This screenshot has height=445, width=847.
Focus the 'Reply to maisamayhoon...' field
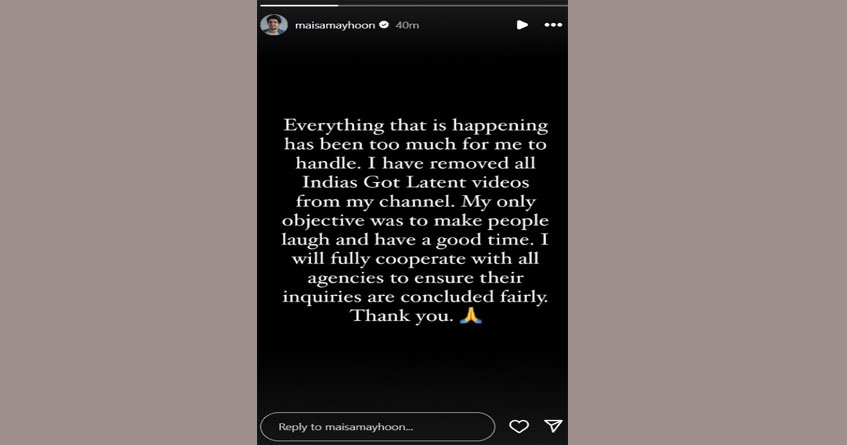[x=375, y=426]
